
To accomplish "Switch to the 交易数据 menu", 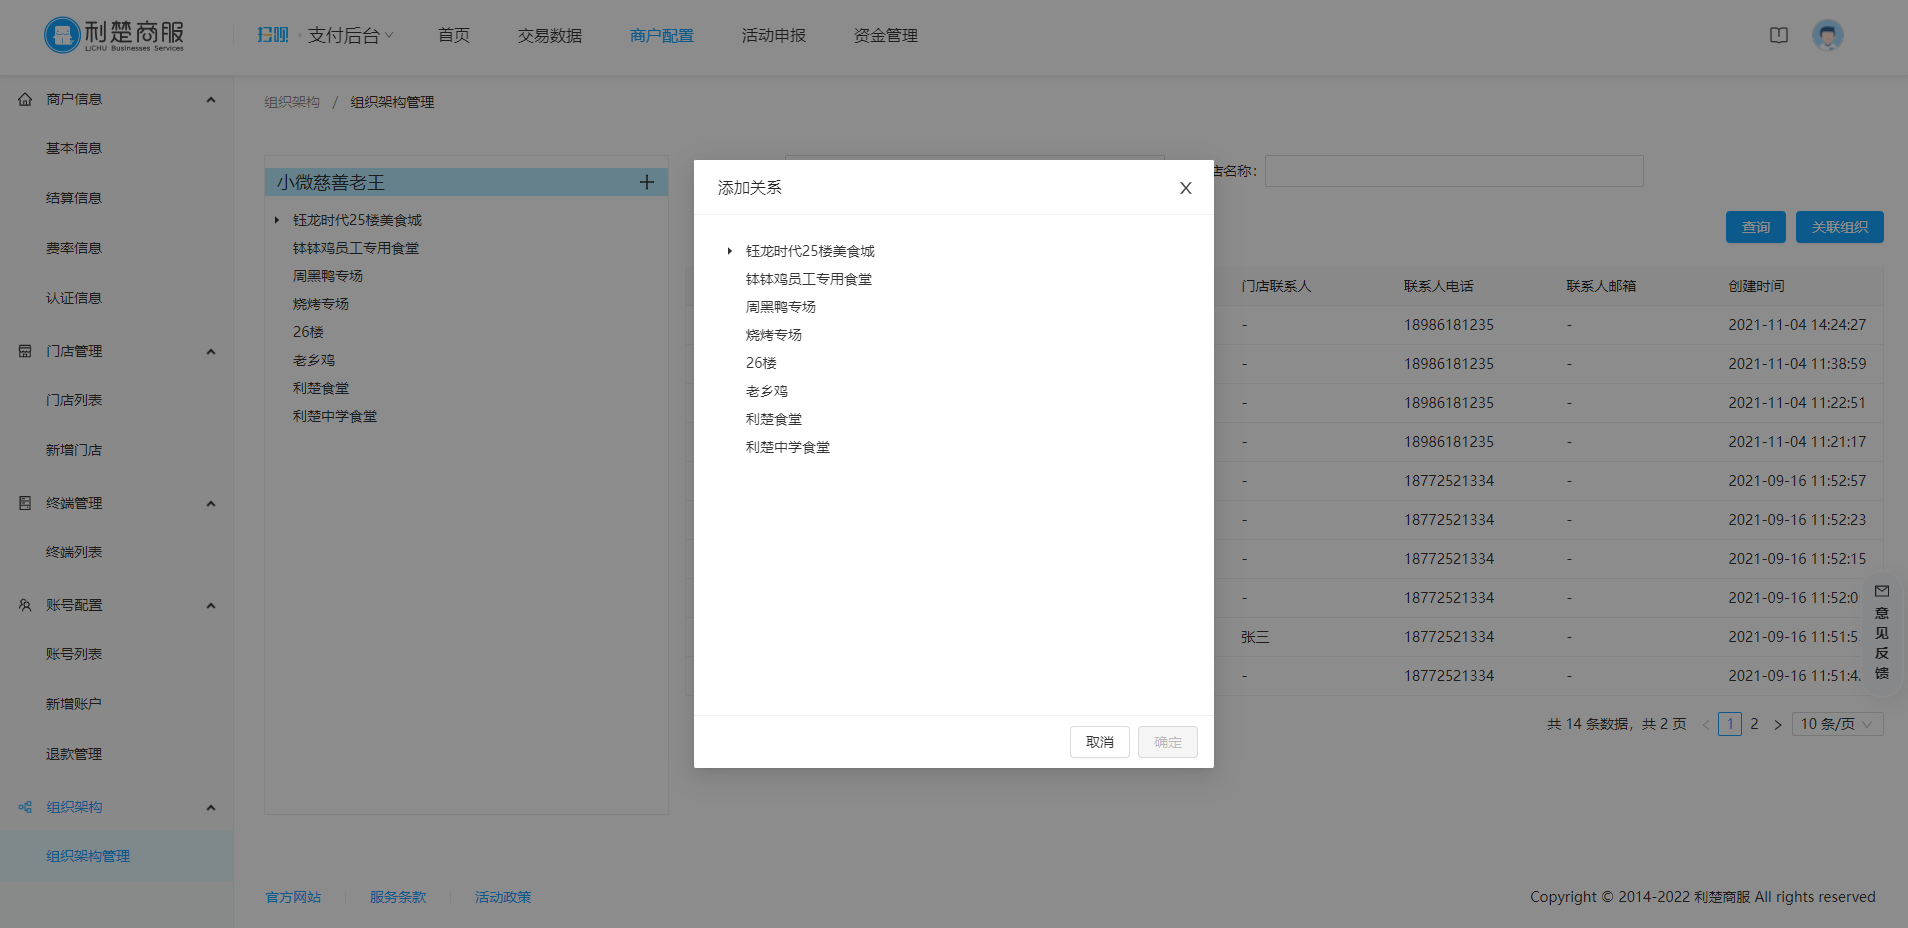I will [550, 36].
